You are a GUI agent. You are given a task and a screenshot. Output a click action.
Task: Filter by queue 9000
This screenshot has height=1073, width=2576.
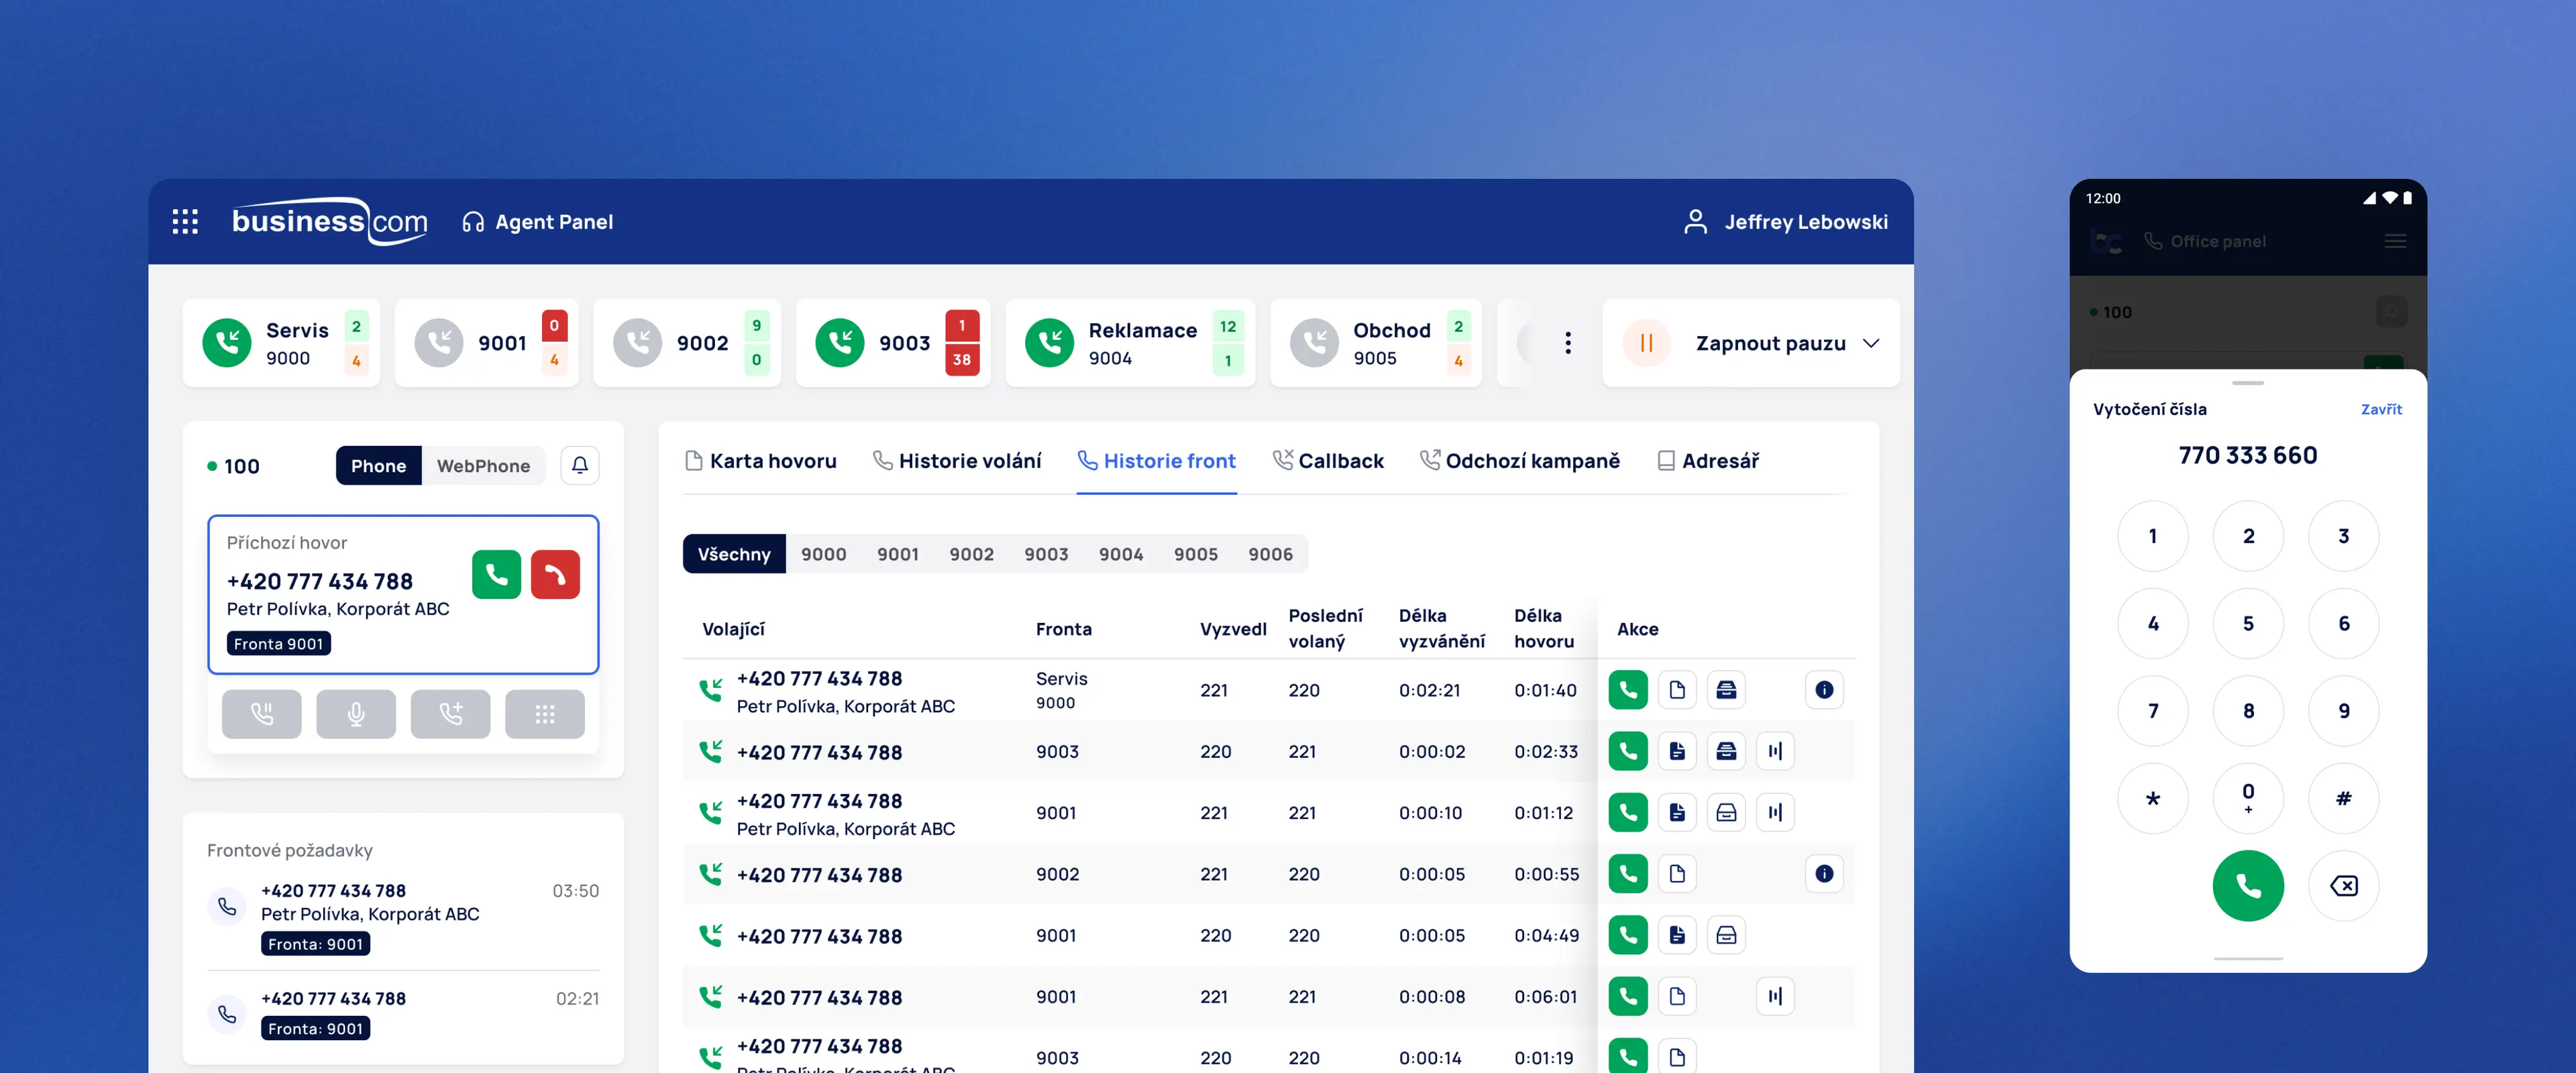(x=823, y=553)
